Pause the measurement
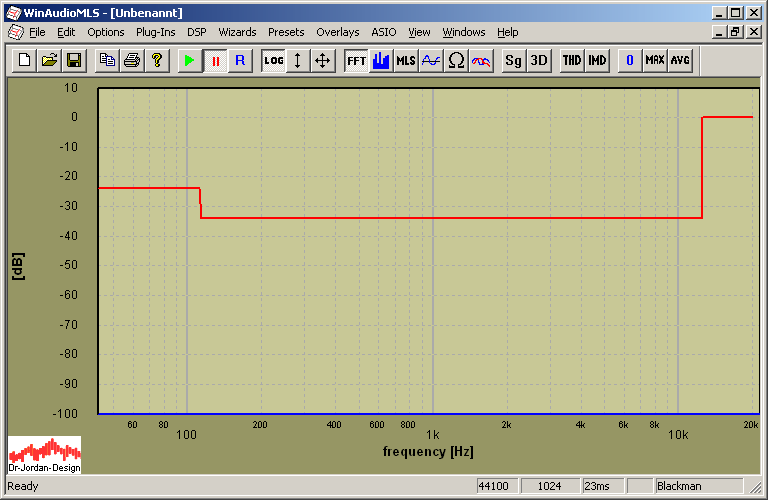 [214, 60]
